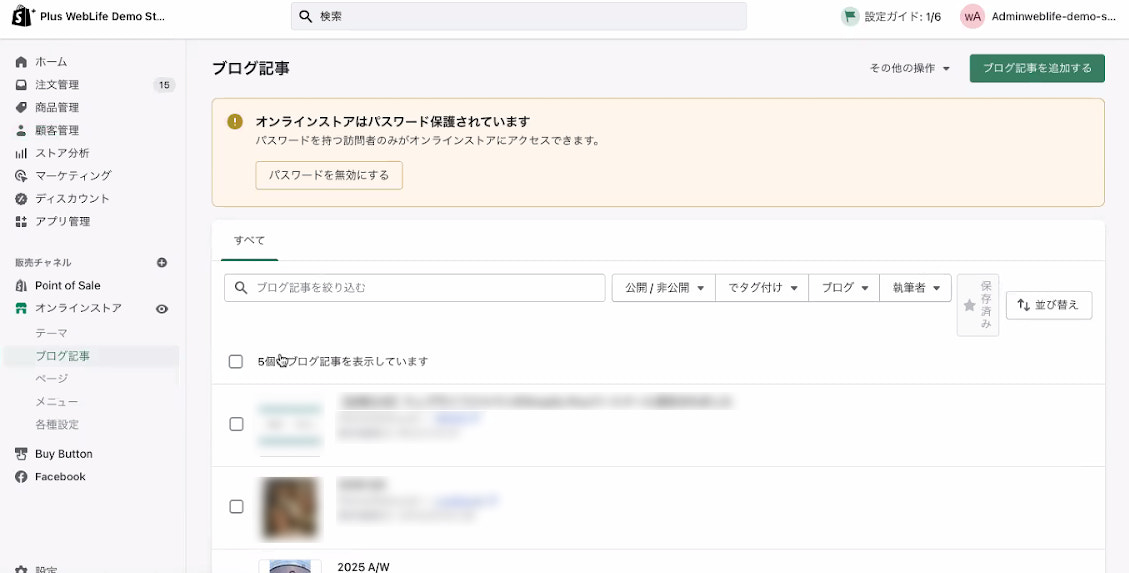Open 商品管理 in sidebar
This screenshot has height=573, width=1129.
(x=57, y=108)
